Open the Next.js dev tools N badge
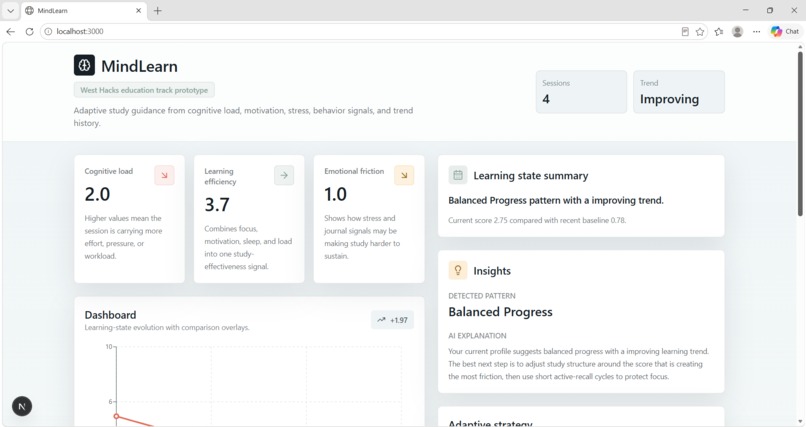This screenshot has width=806, height=427. tap(22, 406)
